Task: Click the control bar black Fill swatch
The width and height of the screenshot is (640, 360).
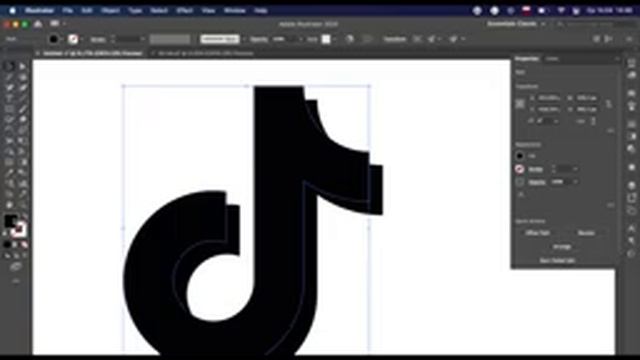Action: click(53, 39)
